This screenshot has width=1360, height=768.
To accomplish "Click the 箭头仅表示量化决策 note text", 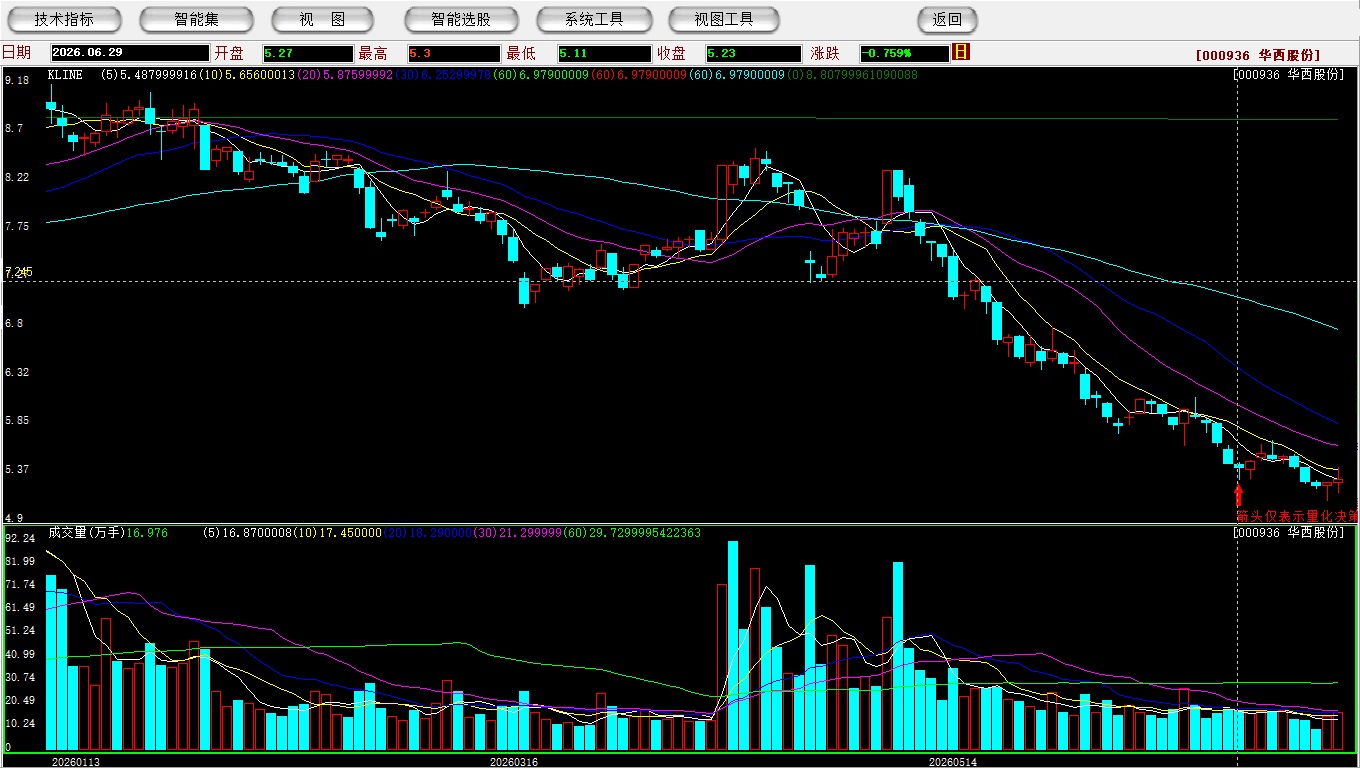I will click(x=1296, y=516).
